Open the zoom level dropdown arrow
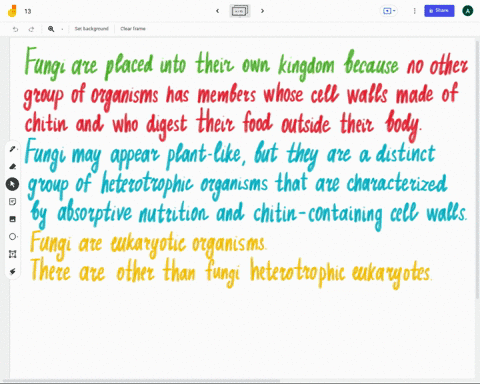The width and height of the screenshot is (480, 384). 62,29
